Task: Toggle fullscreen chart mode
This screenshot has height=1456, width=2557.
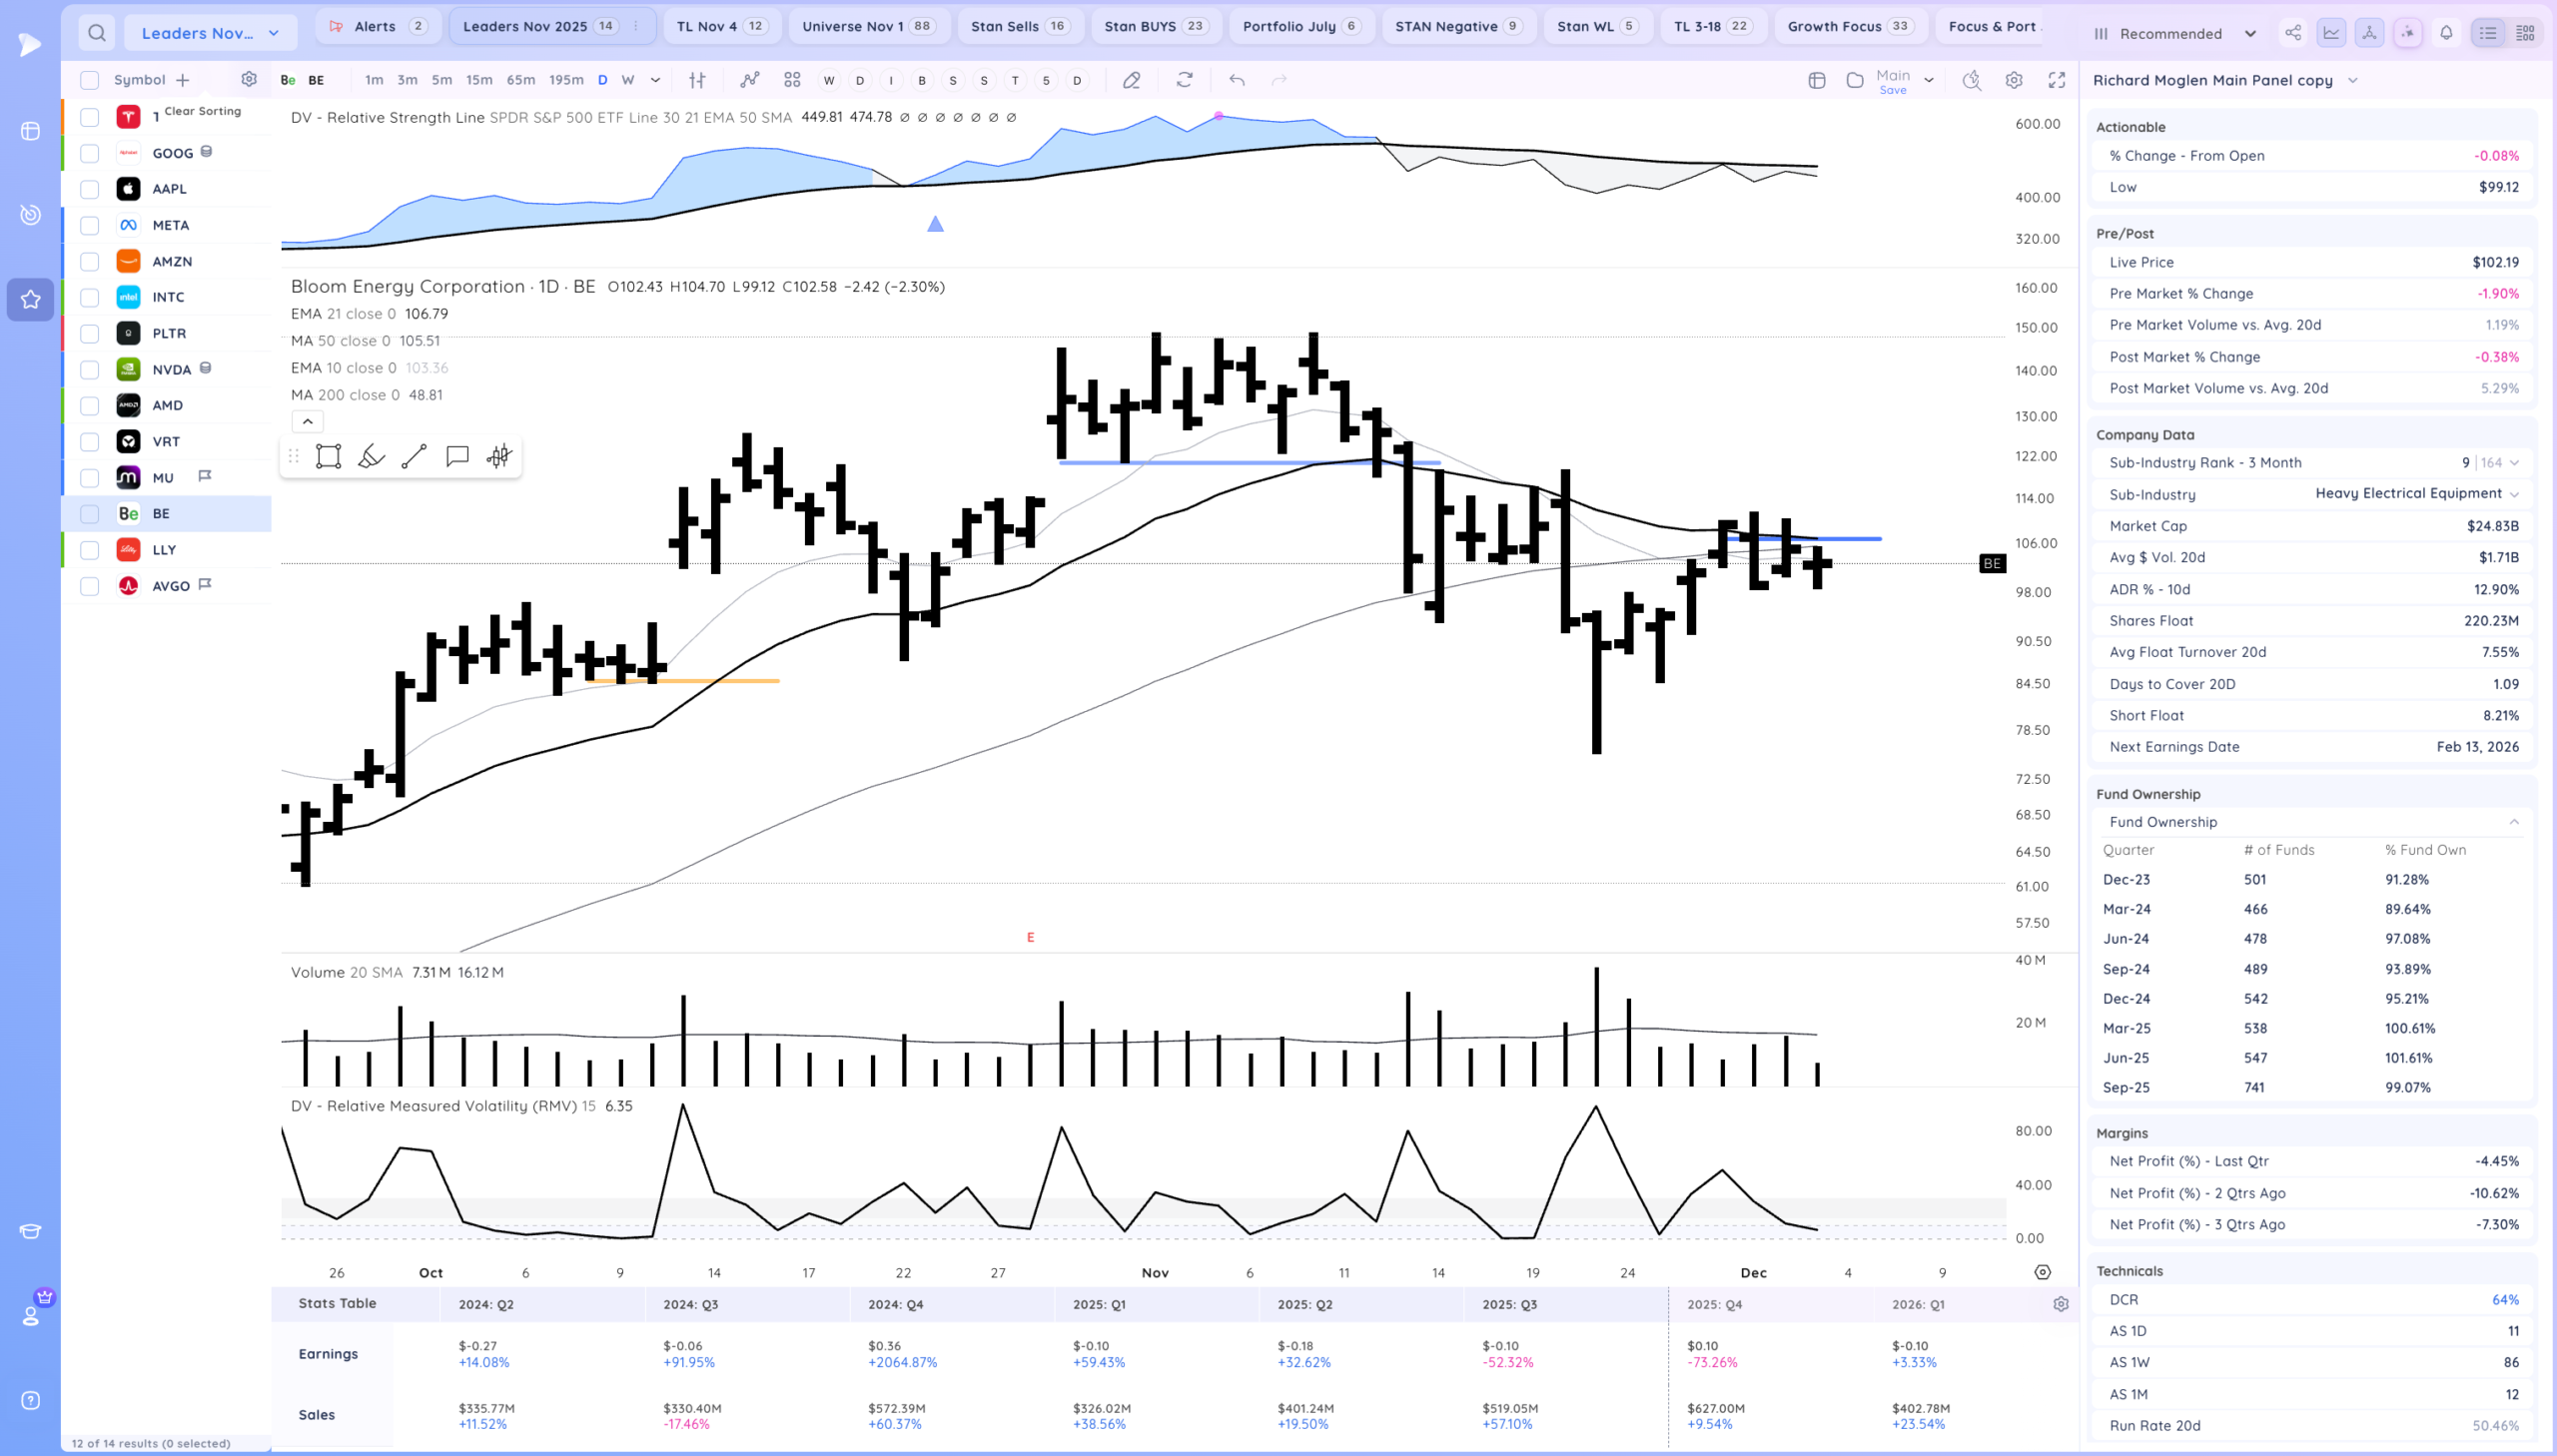Action: [x=2057, y=80]
